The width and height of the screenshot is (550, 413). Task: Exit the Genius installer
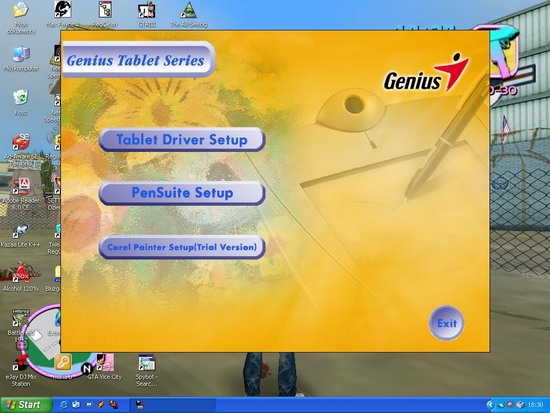tap(447, 323)
